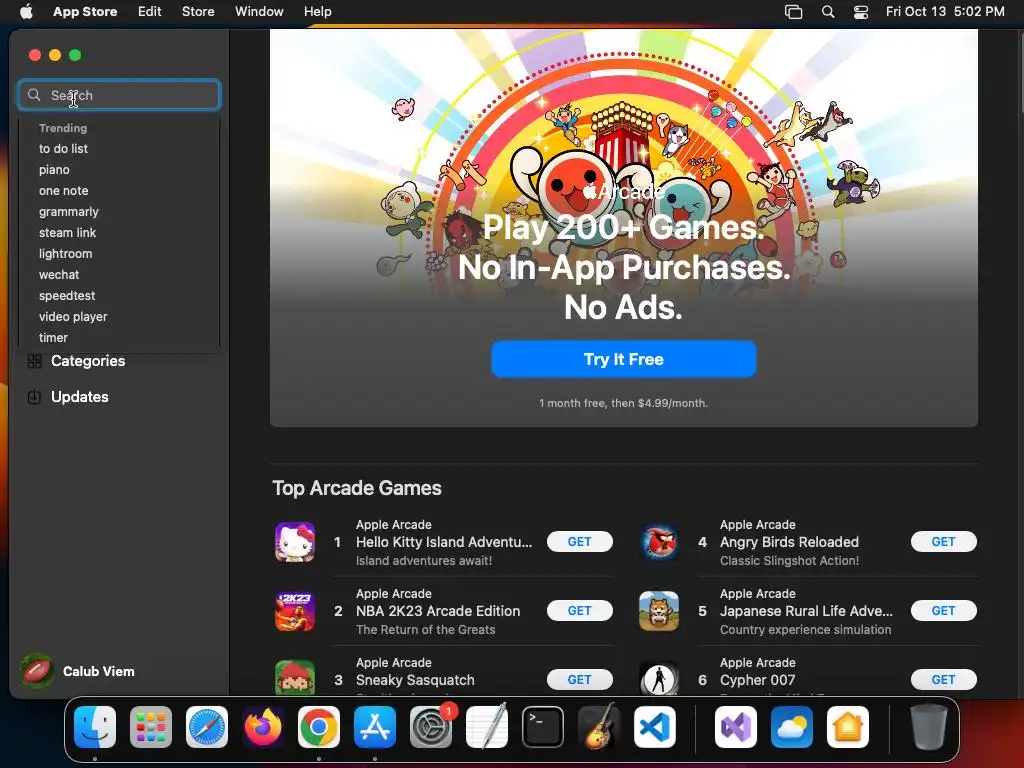Get Japanese Rural Life Adventure
Image resolution: width=1024 pixels, height=768 pixels.
pyautogui.click(x=944, y=611)
